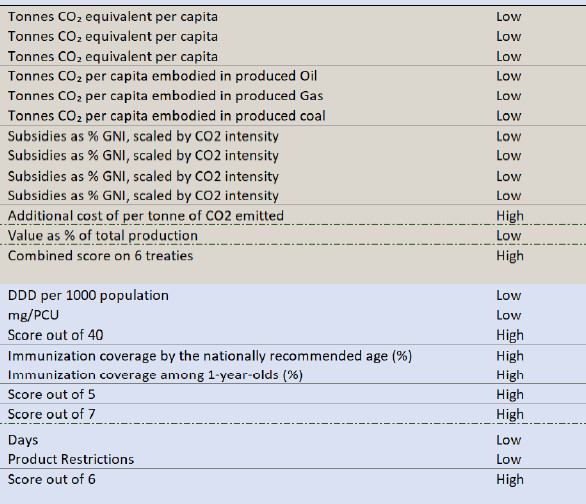The image size is (586, 504).
Task: Select 'Immunization coverage by the nationally recommended age'
Action: pyautogui.click(x=210, y=356)
